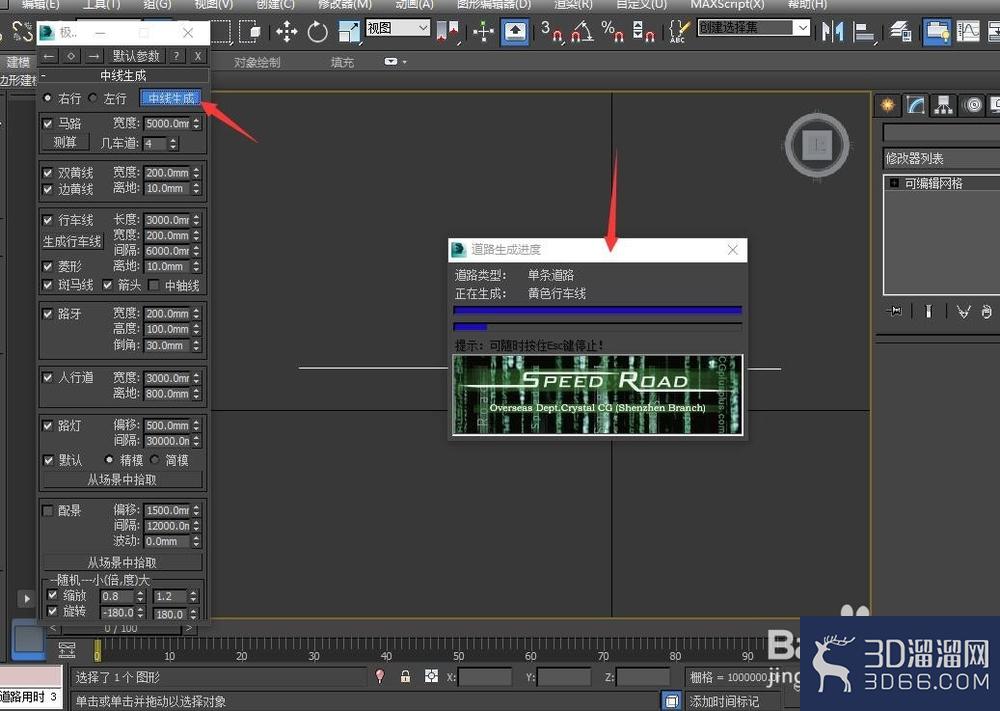Open the Curve Editor icon
This screenshot has width=1000, height=711.
click(967, 31)
